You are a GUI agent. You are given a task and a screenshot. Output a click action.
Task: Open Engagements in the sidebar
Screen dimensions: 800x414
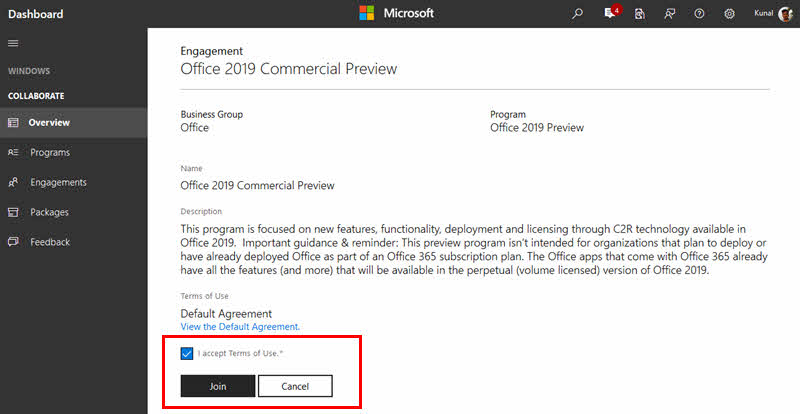[x=58, y=183]
